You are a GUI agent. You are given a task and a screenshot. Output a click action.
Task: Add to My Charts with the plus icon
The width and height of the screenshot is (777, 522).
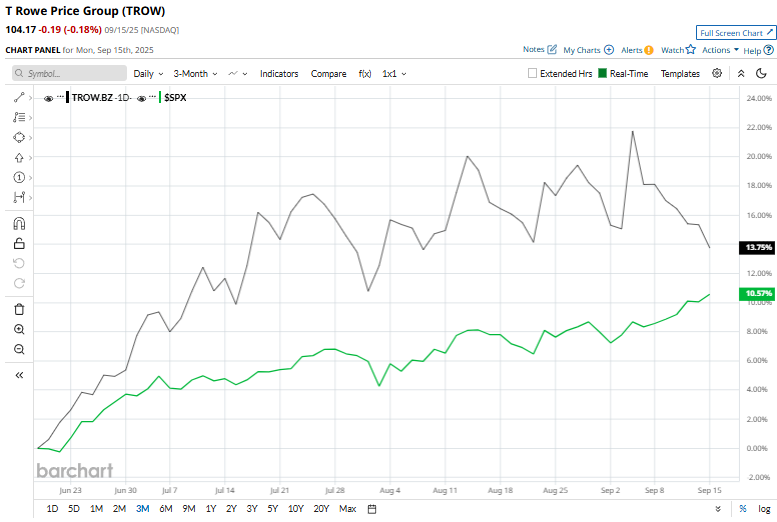click(x=609, y=50)
